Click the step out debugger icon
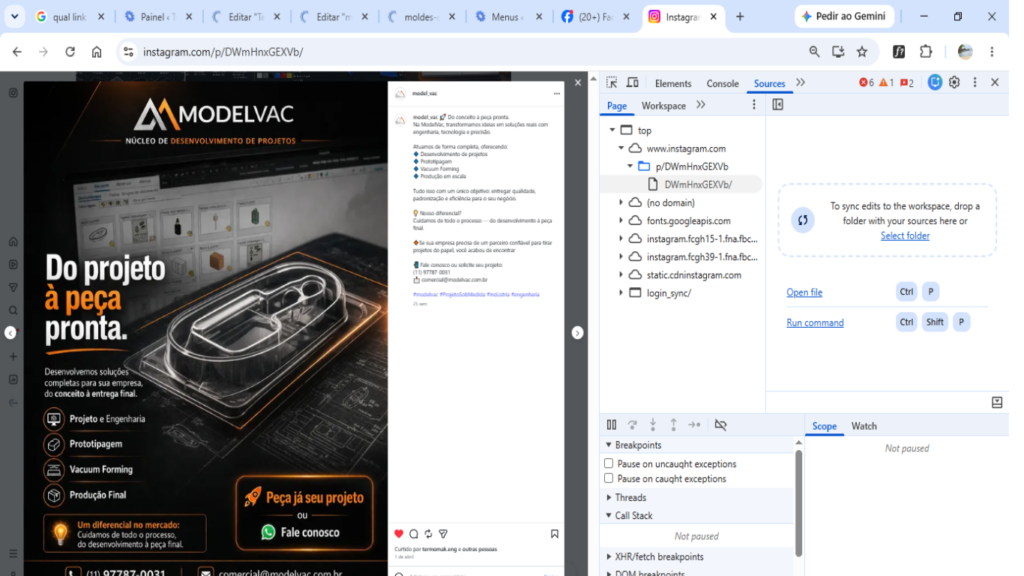 click(x=673, y=424)
